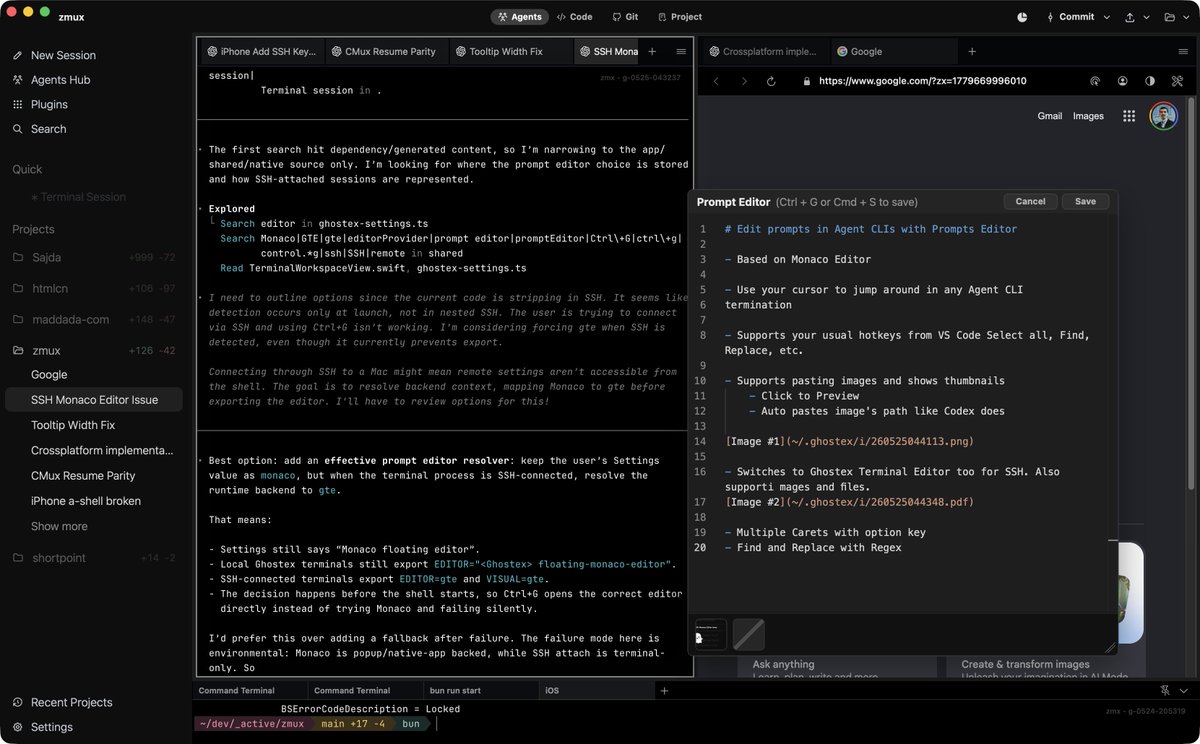1200x744 pixels.
Task: Add new tab in left agent pane
Action: tap(652, 51)
